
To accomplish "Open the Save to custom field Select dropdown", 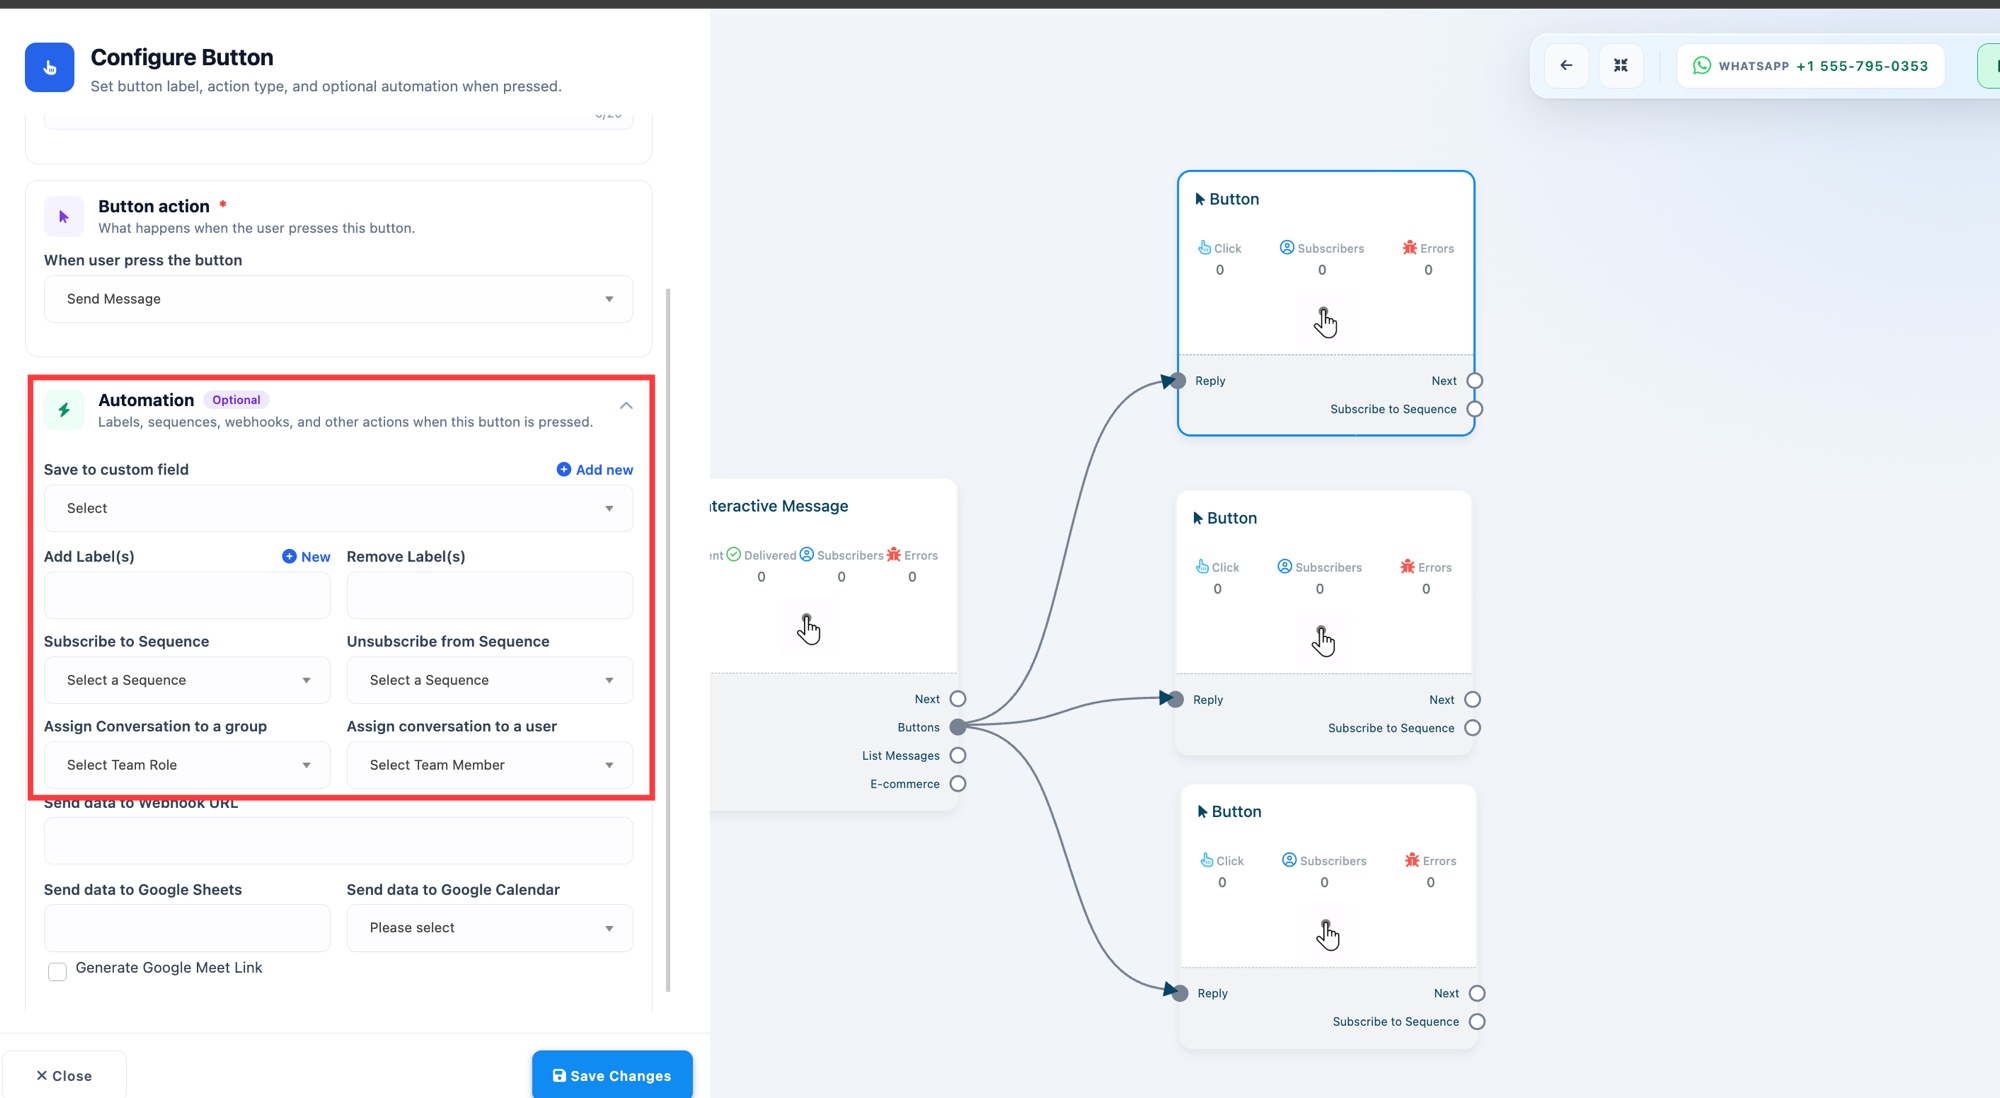I will pos(338,509).
